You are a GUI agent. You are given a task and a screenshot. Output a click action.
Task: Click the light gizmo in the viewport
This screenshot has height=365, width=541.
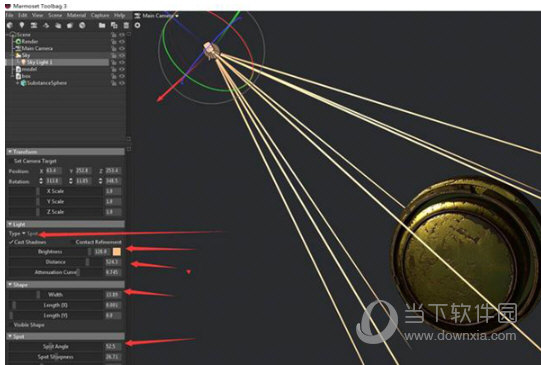click(x=210, y=50)
